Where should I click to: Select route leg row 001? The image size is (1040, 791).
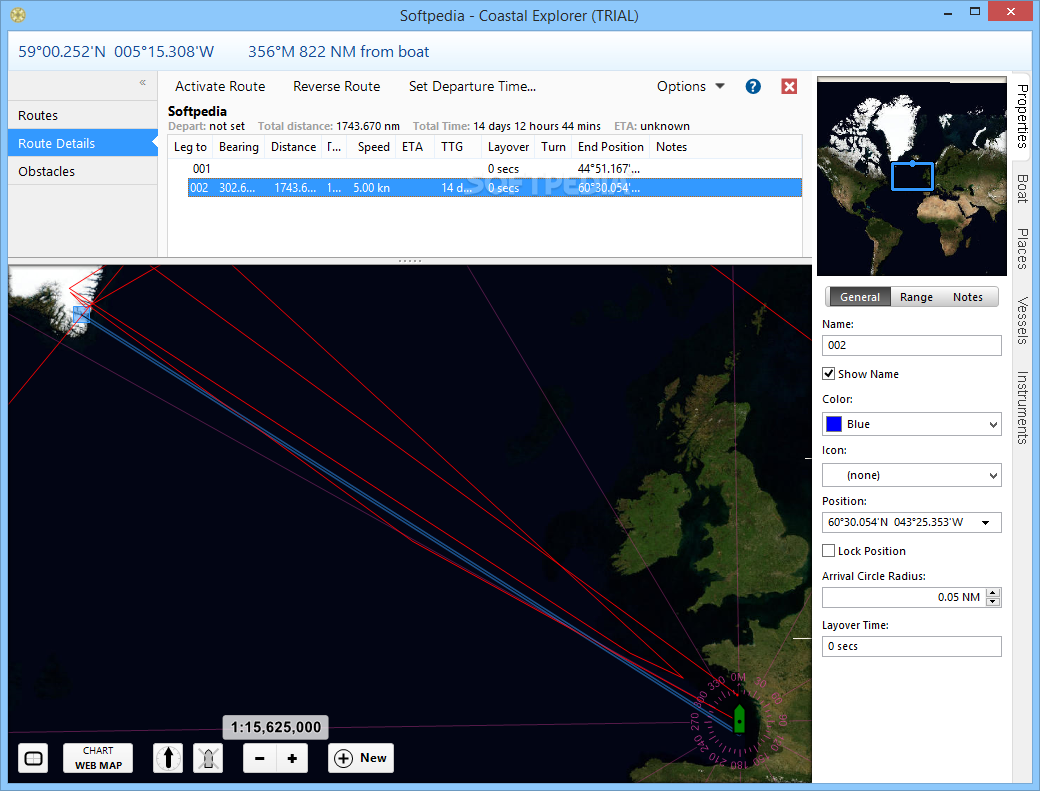(x=494, y=168)
